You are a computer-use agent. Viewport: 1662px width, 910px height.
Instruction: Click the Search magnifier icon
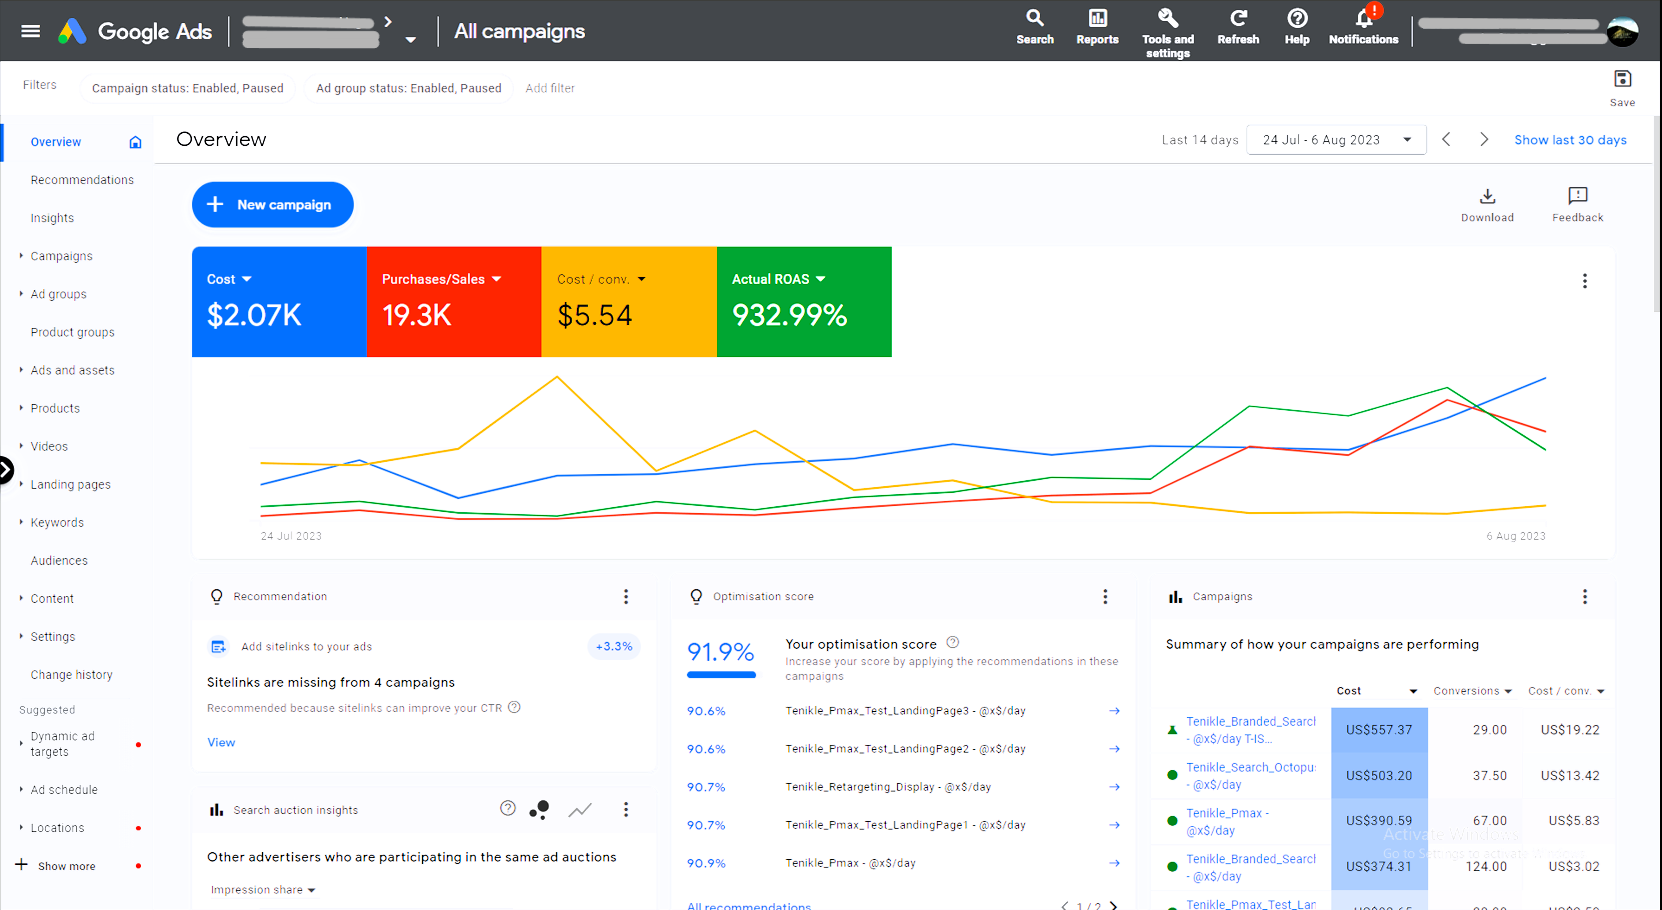click(1035, 19)
